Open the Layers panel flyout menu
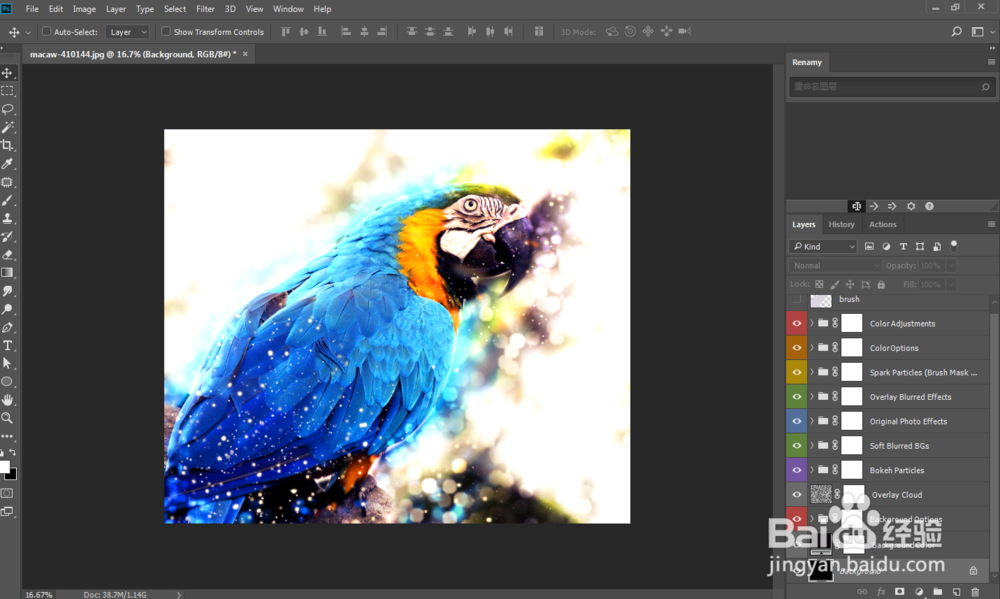 (x=991, y=224)
